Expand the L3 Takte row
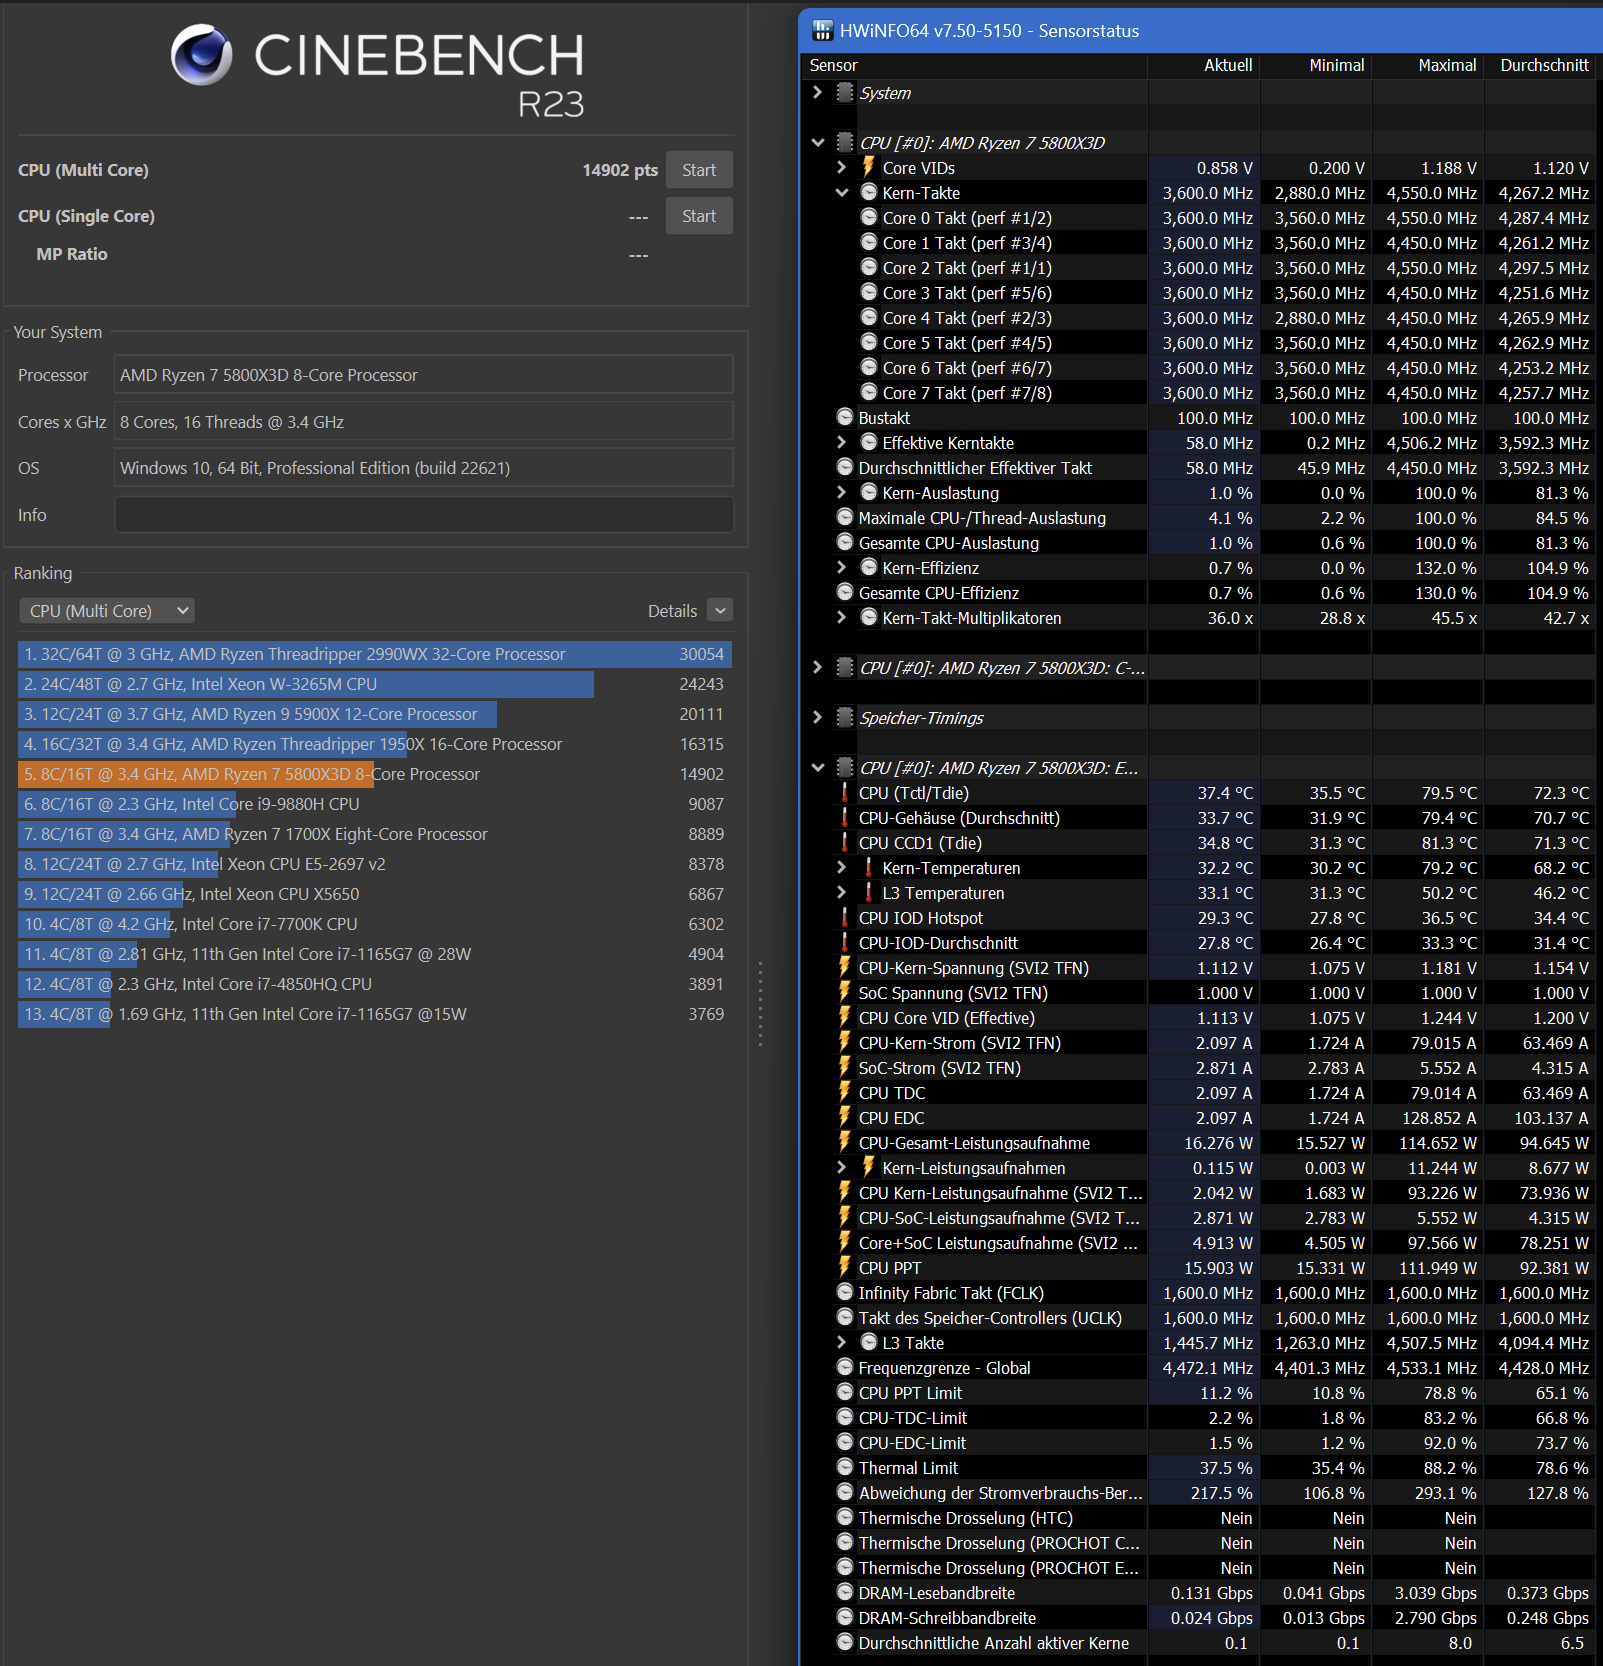The height and width of the screenshot is (1666, 1603). [x=842, y=1343]
